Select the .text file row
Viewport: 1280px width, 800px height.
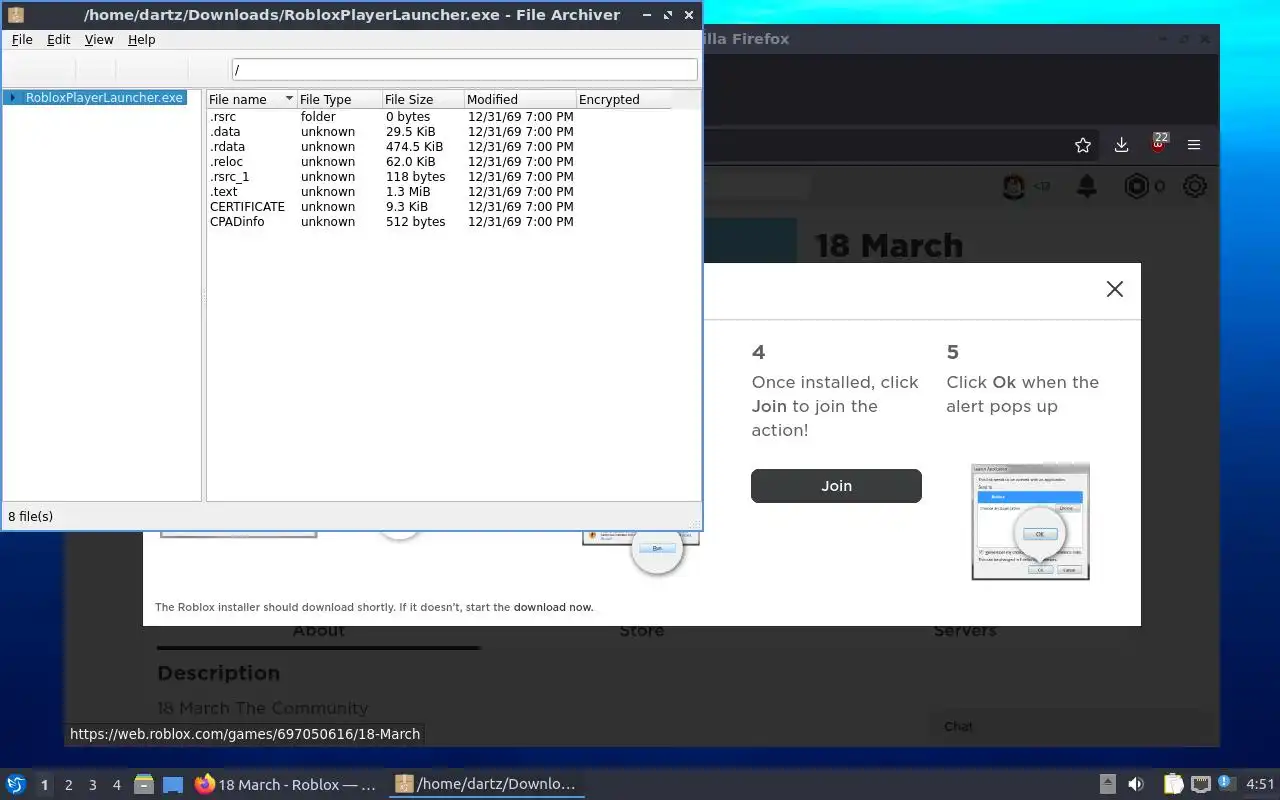tap(438, 192)
